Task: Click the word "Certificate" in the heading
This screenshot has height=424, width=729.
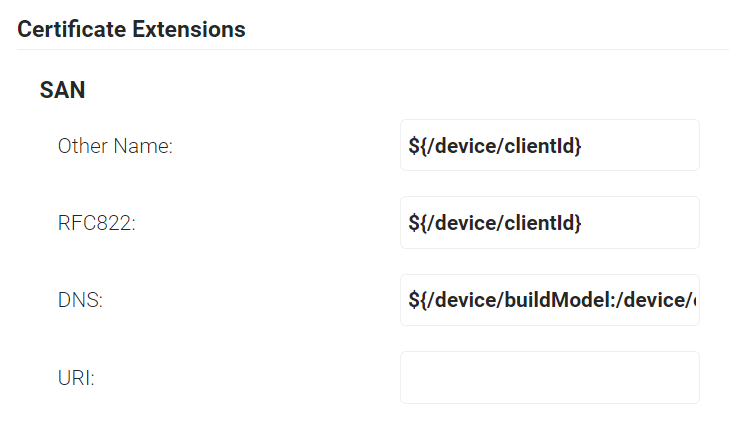Action: point(72,29)
